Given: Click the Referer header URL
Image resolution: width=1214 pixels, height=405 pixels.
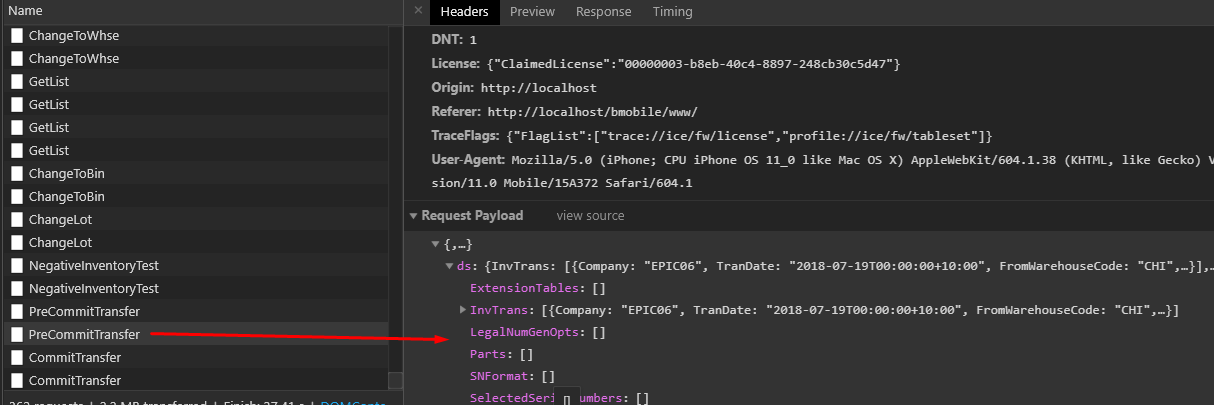Looking at the screenshot, I should tap(592, 112).
